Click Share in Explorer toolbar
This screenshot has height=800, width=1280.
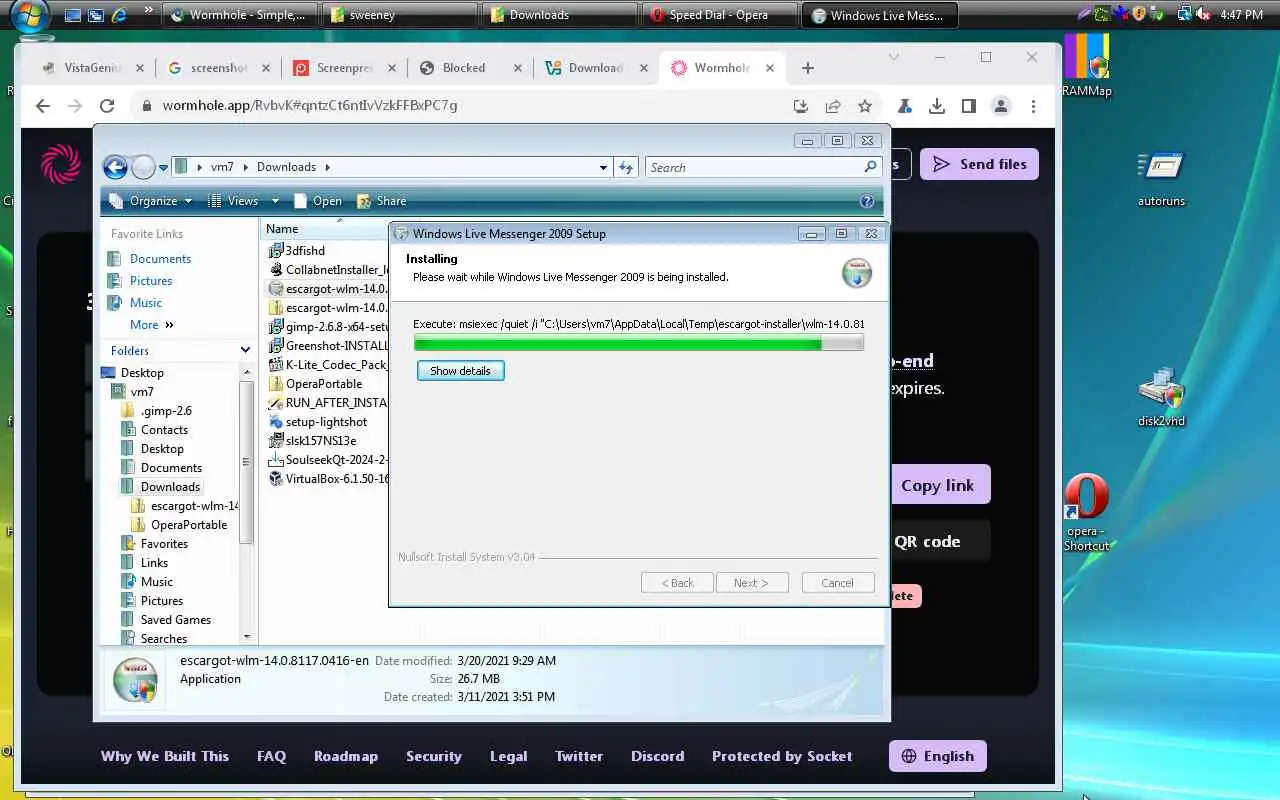click(381, 201)
